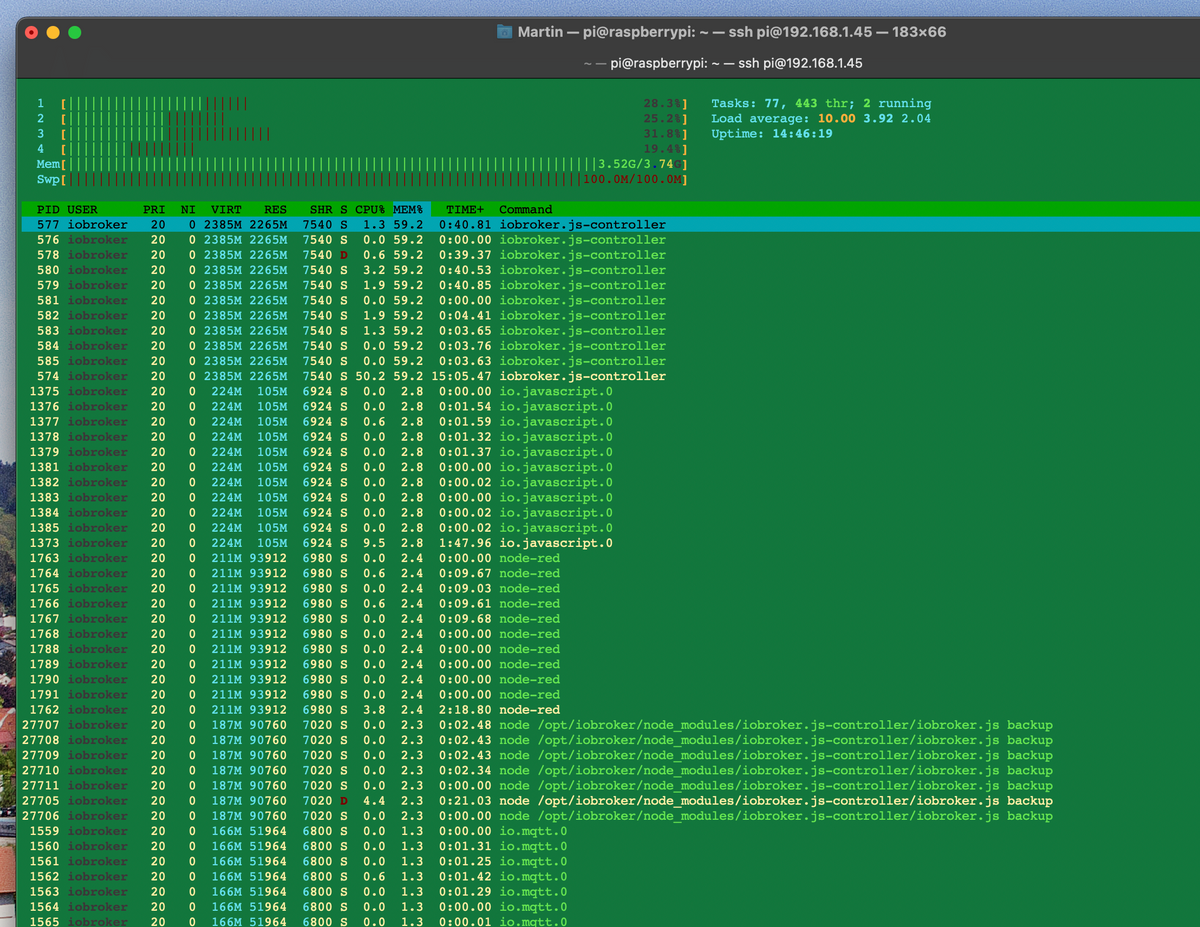This screenshot has width=1200, height=927.
Task: Click the green zoom window button
Action: coord(74,32)
